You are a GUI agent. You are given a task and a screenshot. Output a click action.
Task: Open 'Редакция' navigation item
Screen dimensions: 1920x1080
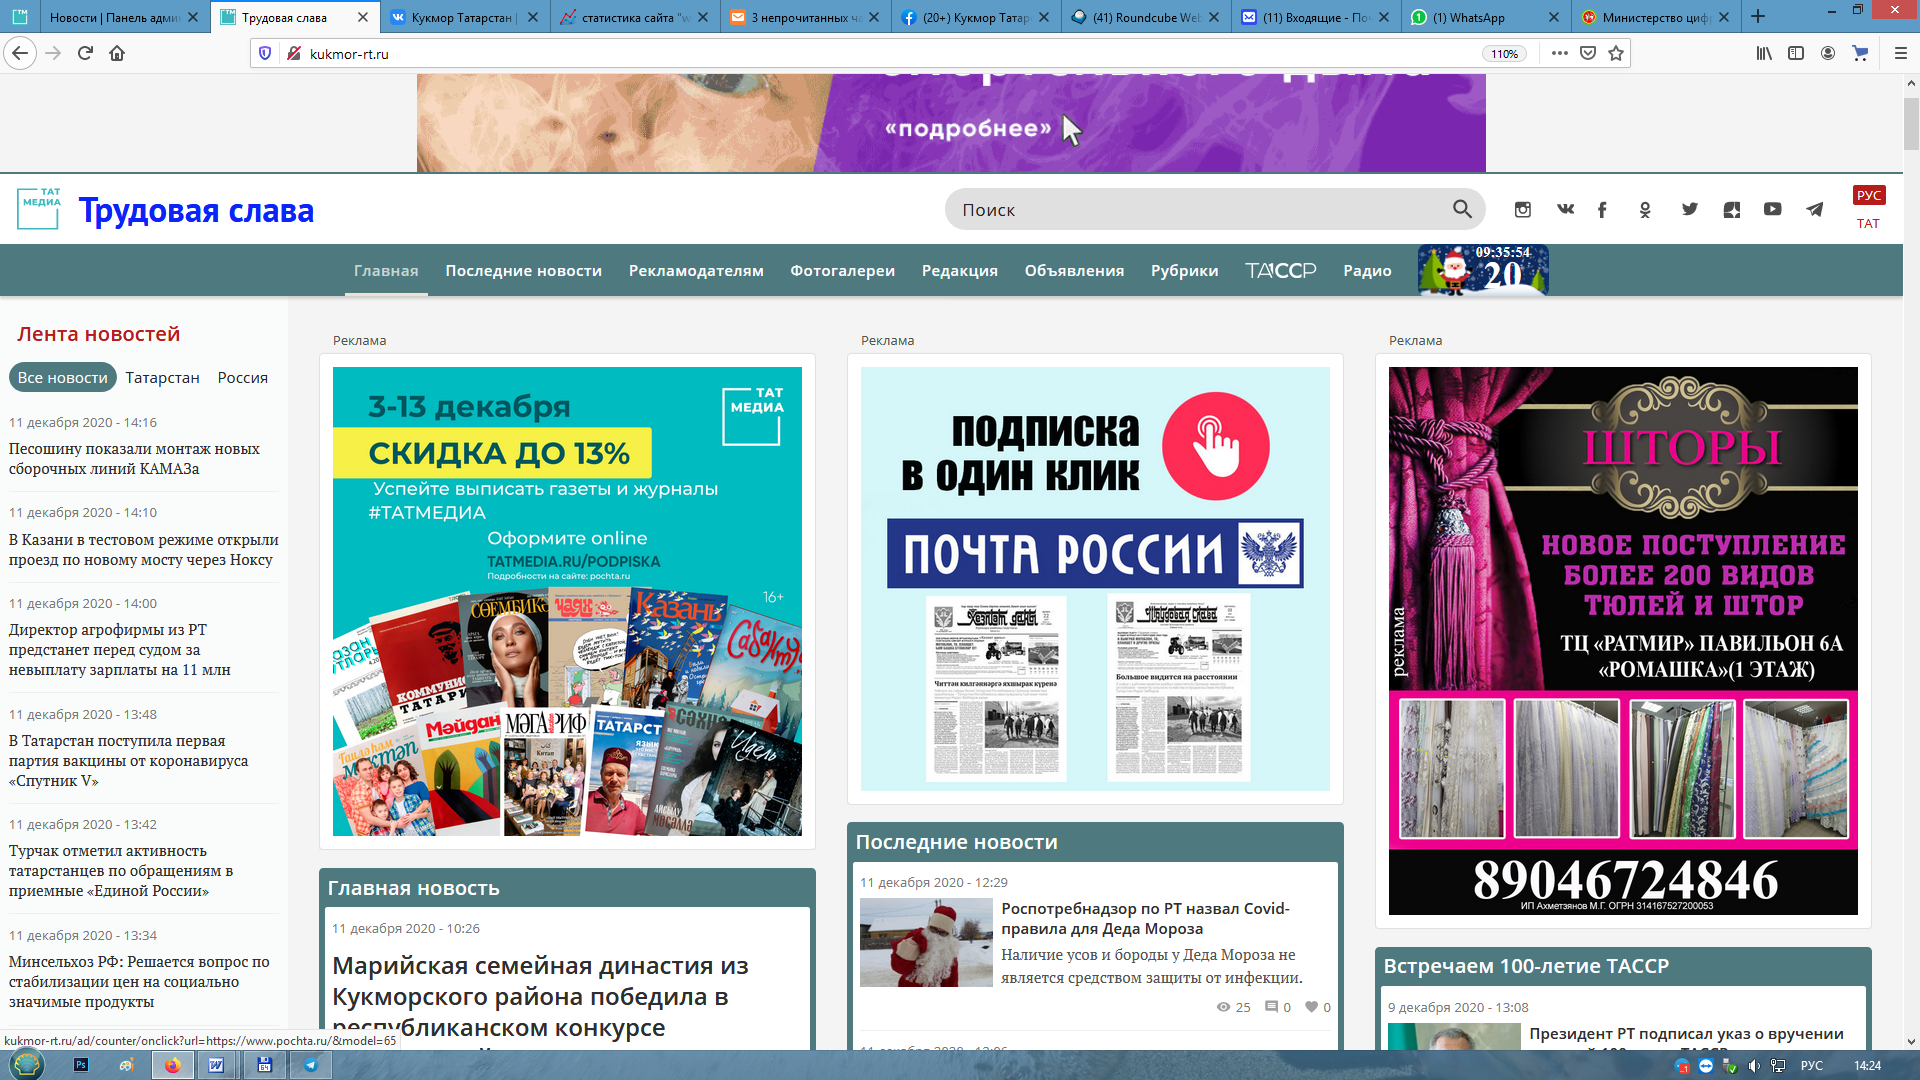tap(959, 270)
